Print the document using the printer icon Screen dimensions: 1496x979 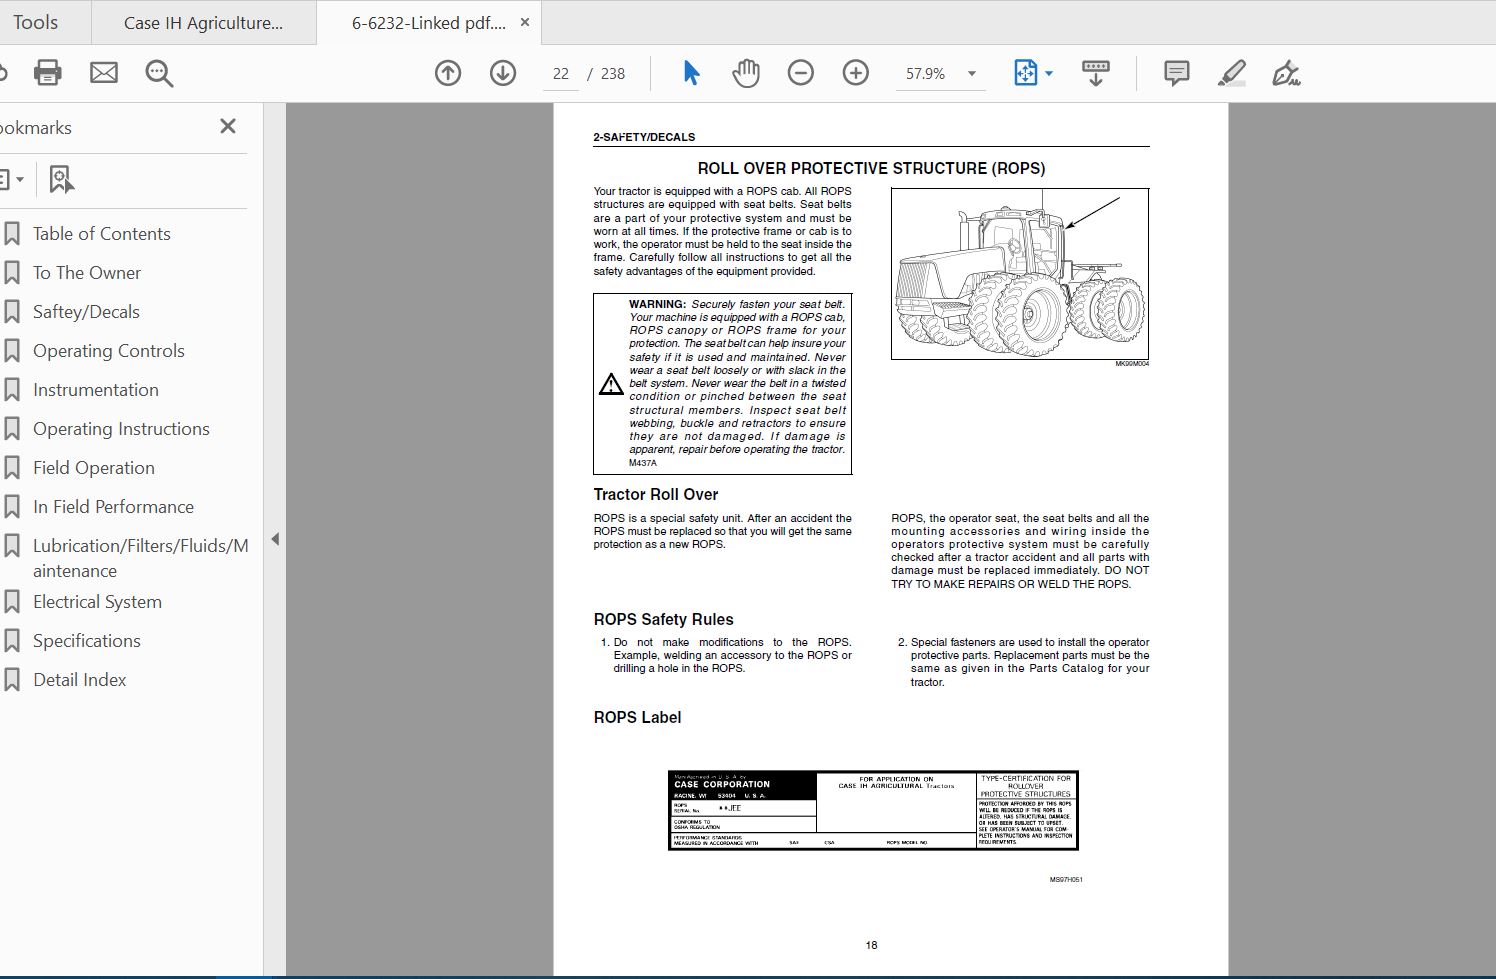tap(47, 73)
